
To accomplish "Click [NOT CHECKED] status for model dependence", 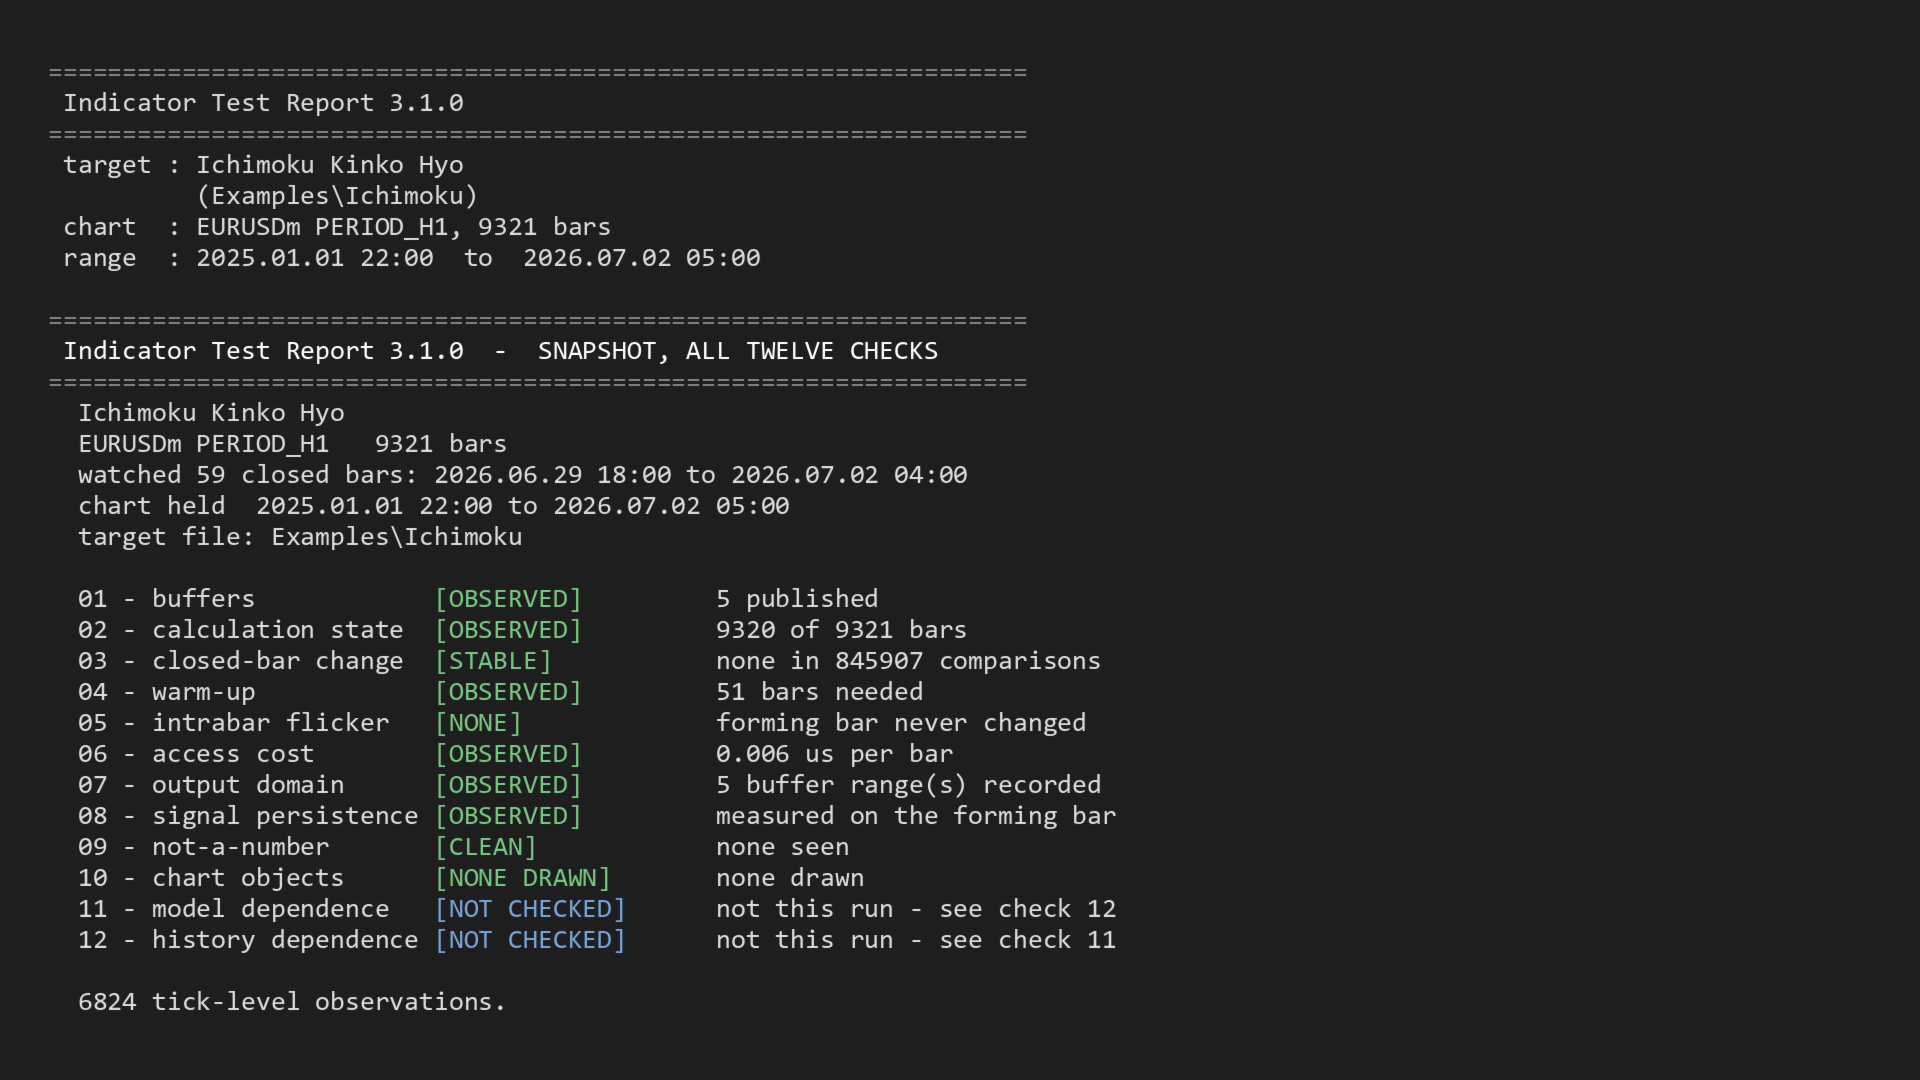I will [530, 909].
